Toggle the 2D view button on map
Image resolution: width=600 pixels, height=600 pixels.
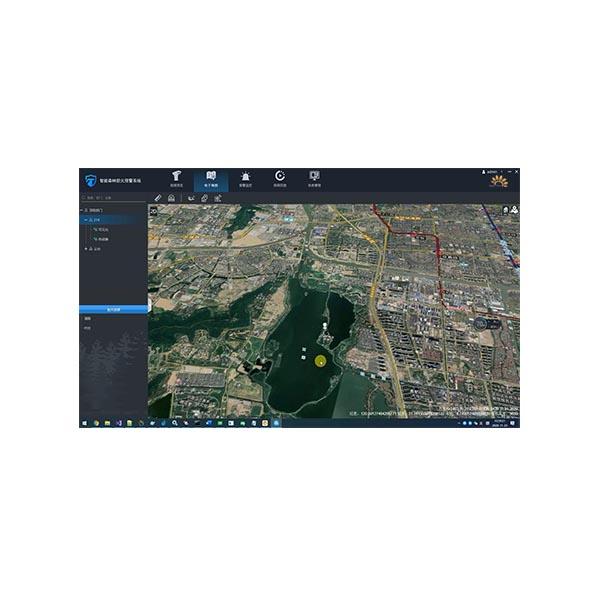click(x=153, y=211)
